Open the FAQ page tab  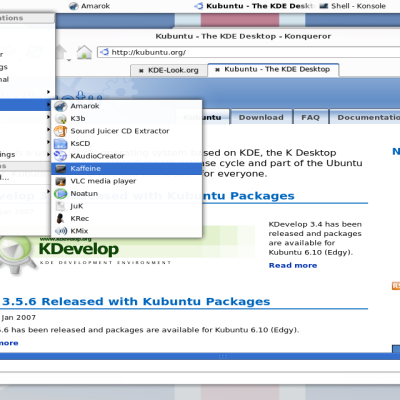click(310, 117)
